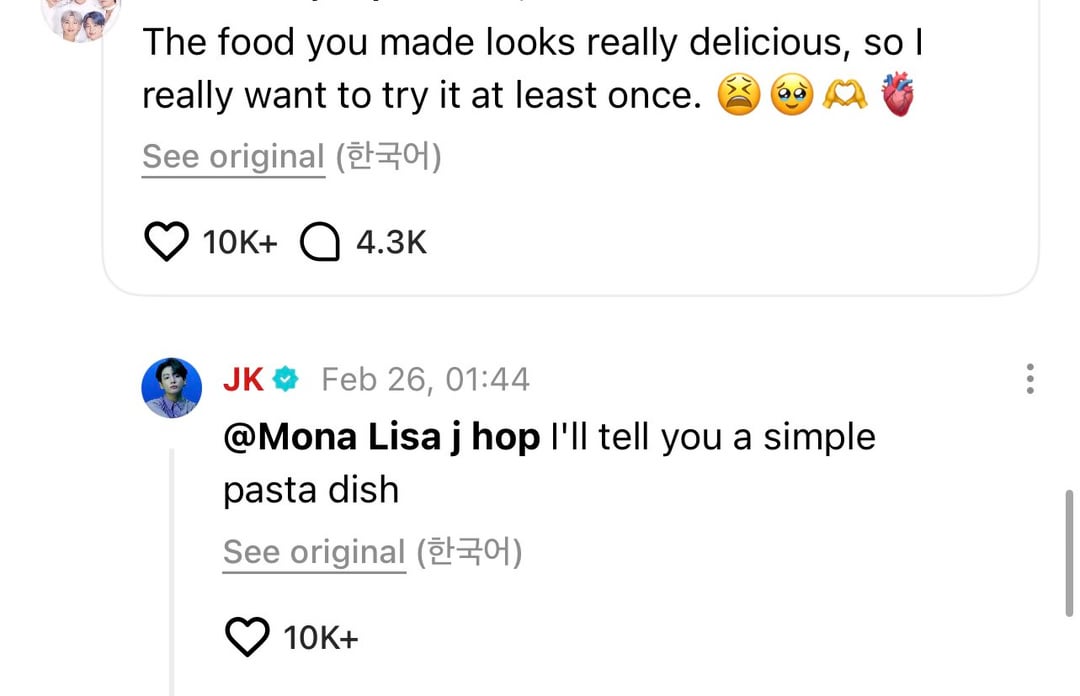The height and width of the screenshot is (696, 1080).
Task: Like JK's reply with the heart icon
Action: tap(247, 637)
